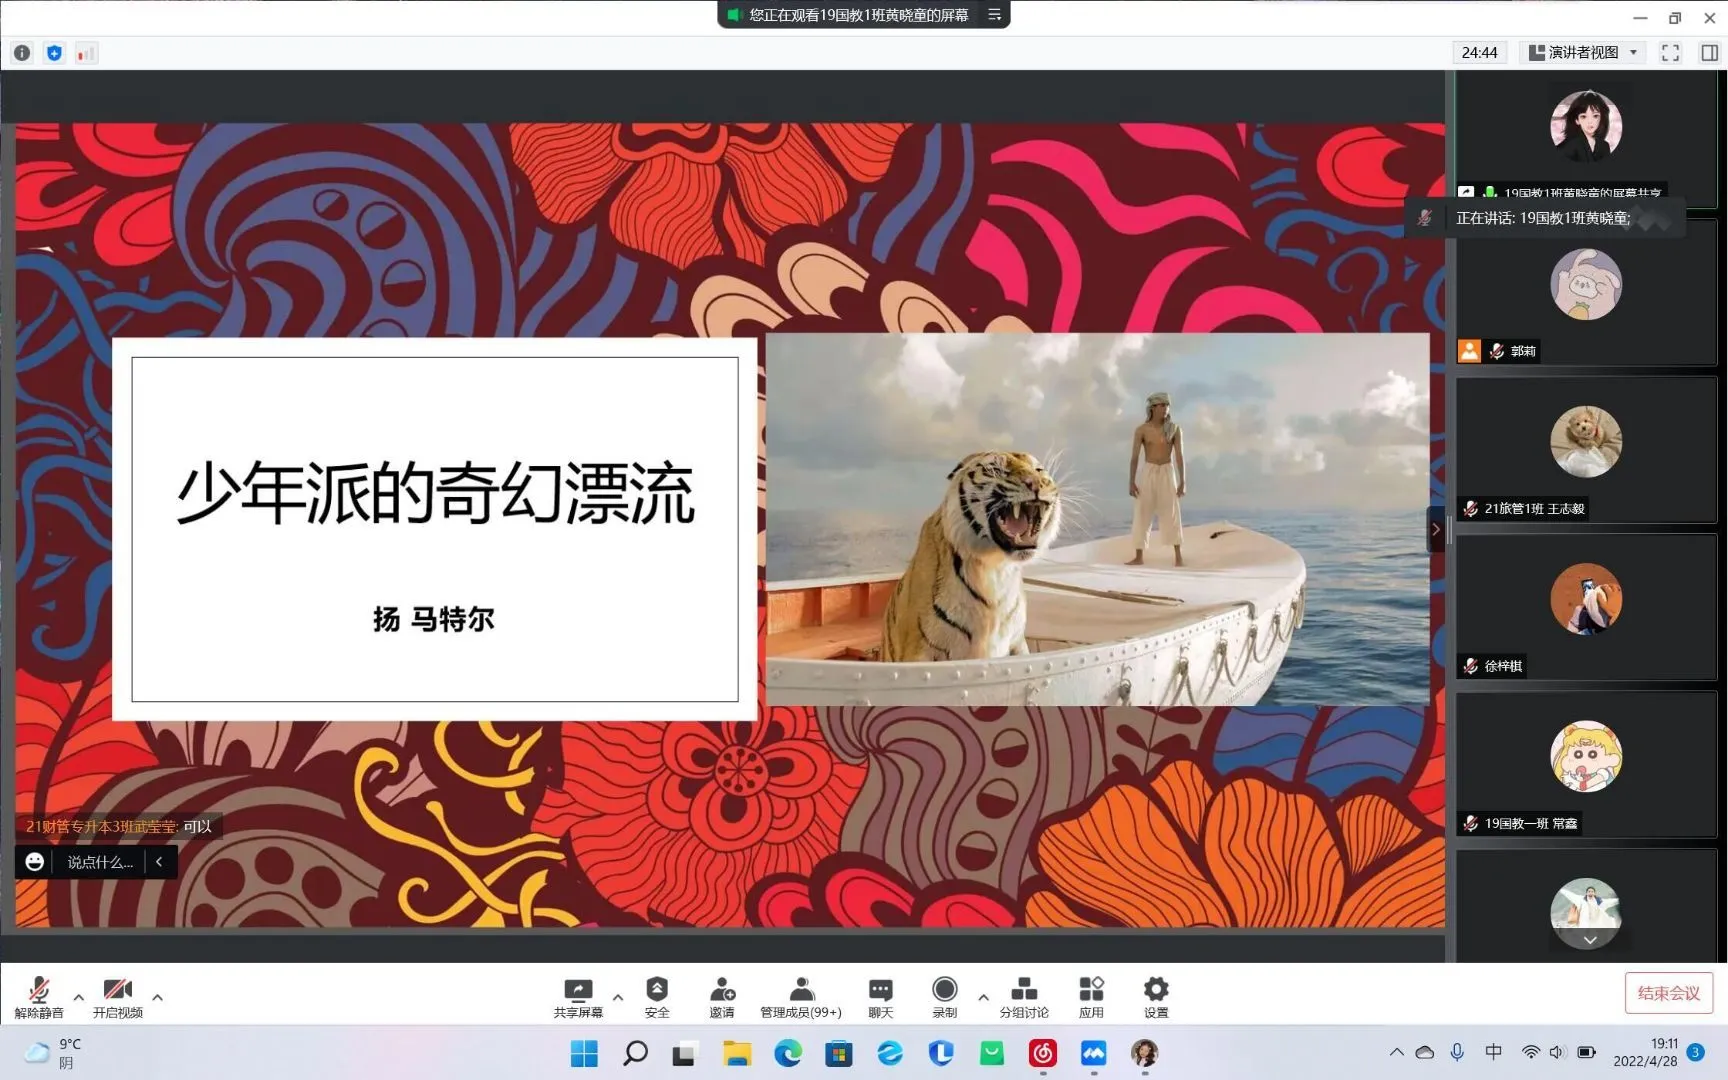Turn on camera with 开启视频
This screenshot has width=1728, height=1080.
pyautogui.click(x=117, y=996)
